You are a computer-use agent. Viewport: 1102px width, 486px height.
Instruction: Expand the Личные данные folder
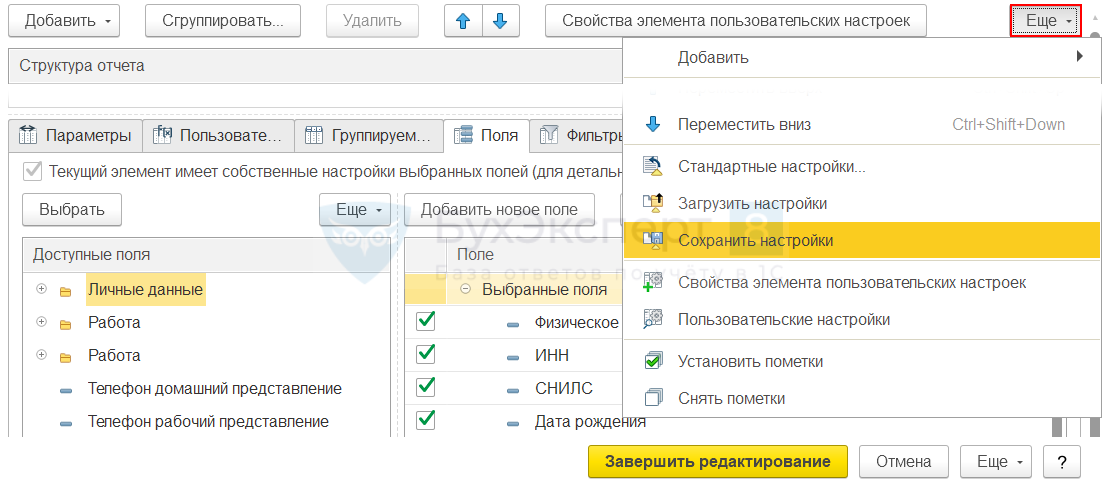pos(41,289)
